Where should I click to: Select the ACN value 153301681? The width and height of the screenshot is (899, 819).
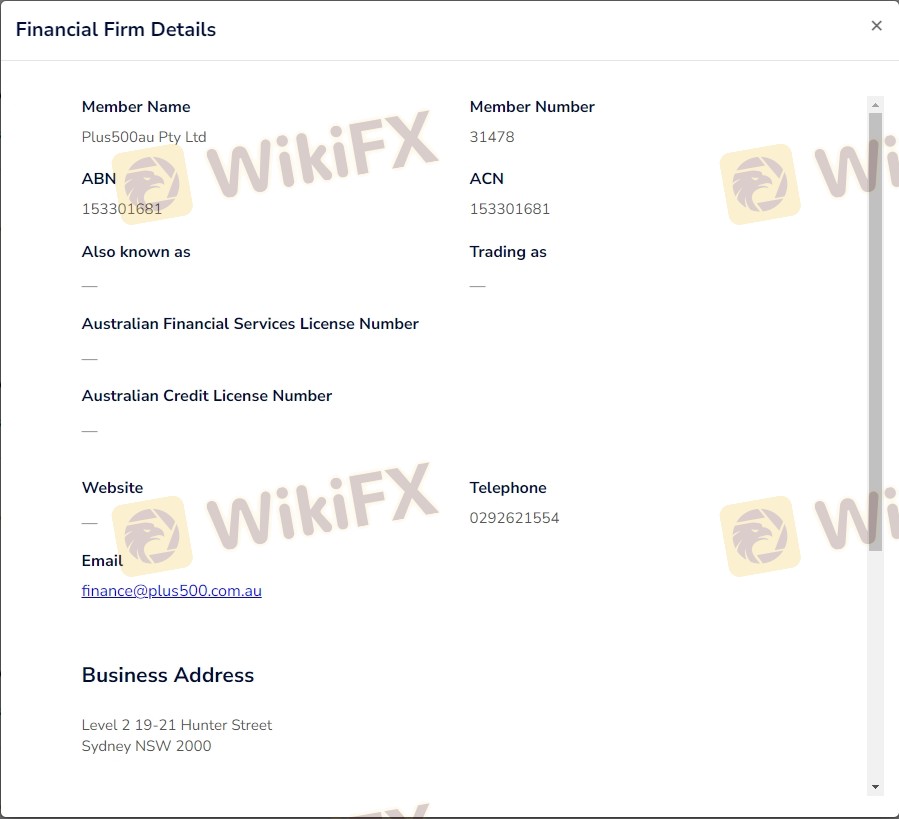pyautogui.click(x=510, y=209)
